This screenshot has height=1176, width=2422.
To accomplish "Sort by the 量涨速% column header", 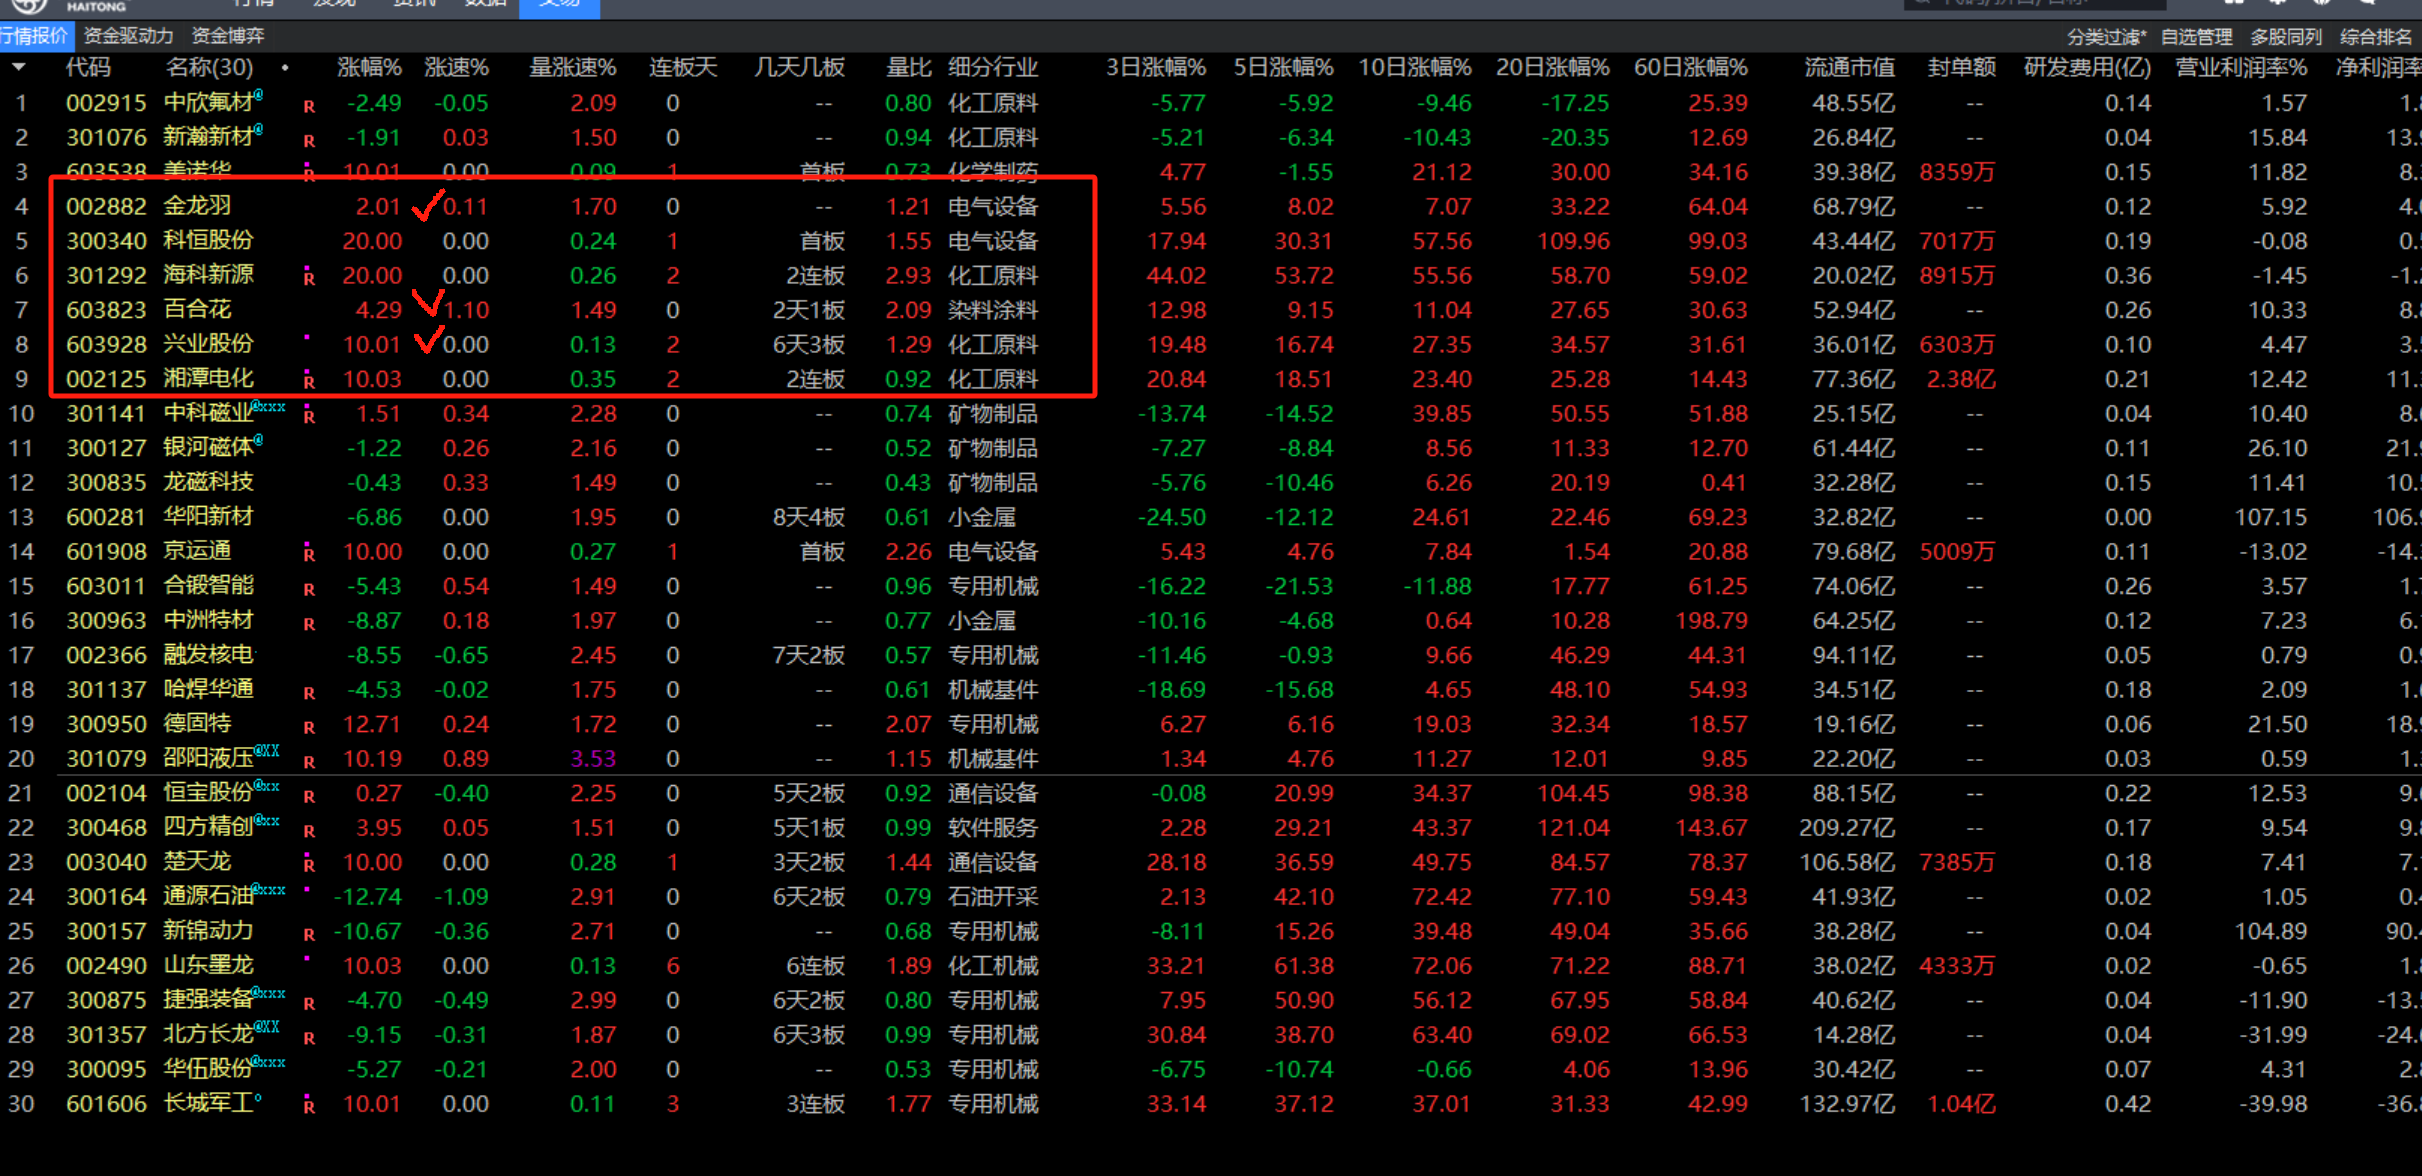I will click(x=572, y=67).
